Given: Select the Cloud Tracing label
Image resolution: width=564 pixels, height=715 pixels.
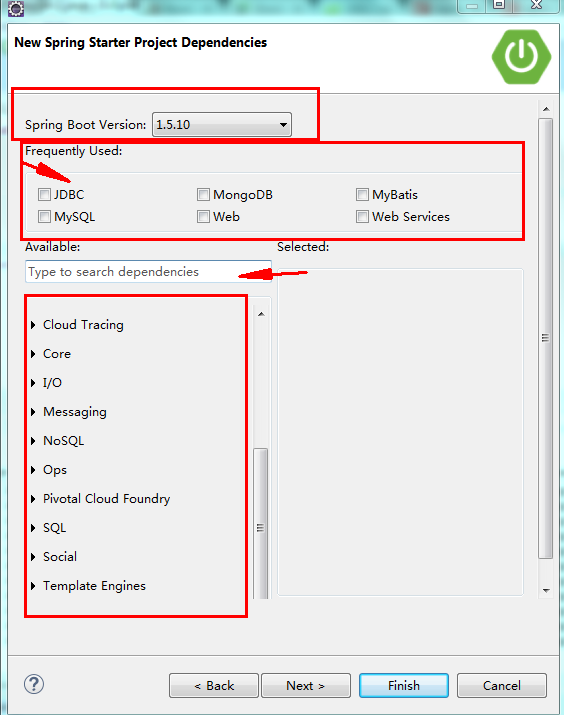Looking at the screenshot, I should (x=83, y=325).
